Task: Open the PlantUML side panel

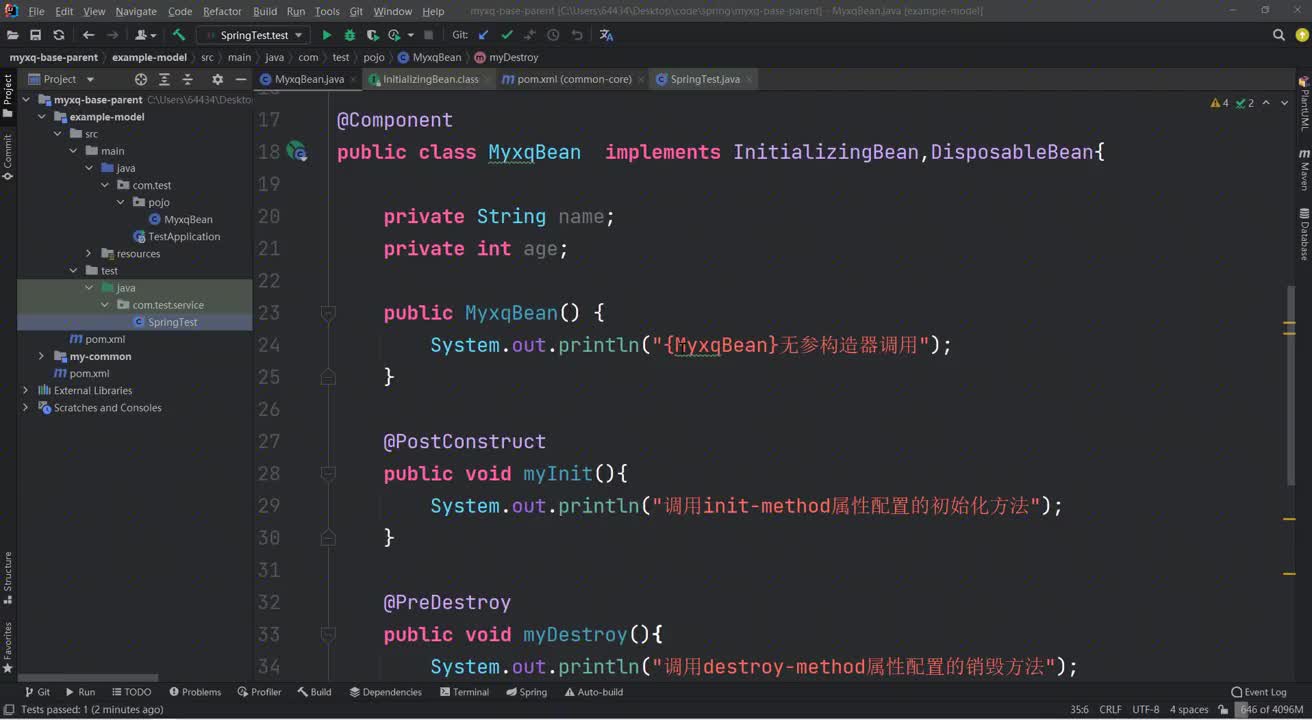Action: tap(1304, 104)
